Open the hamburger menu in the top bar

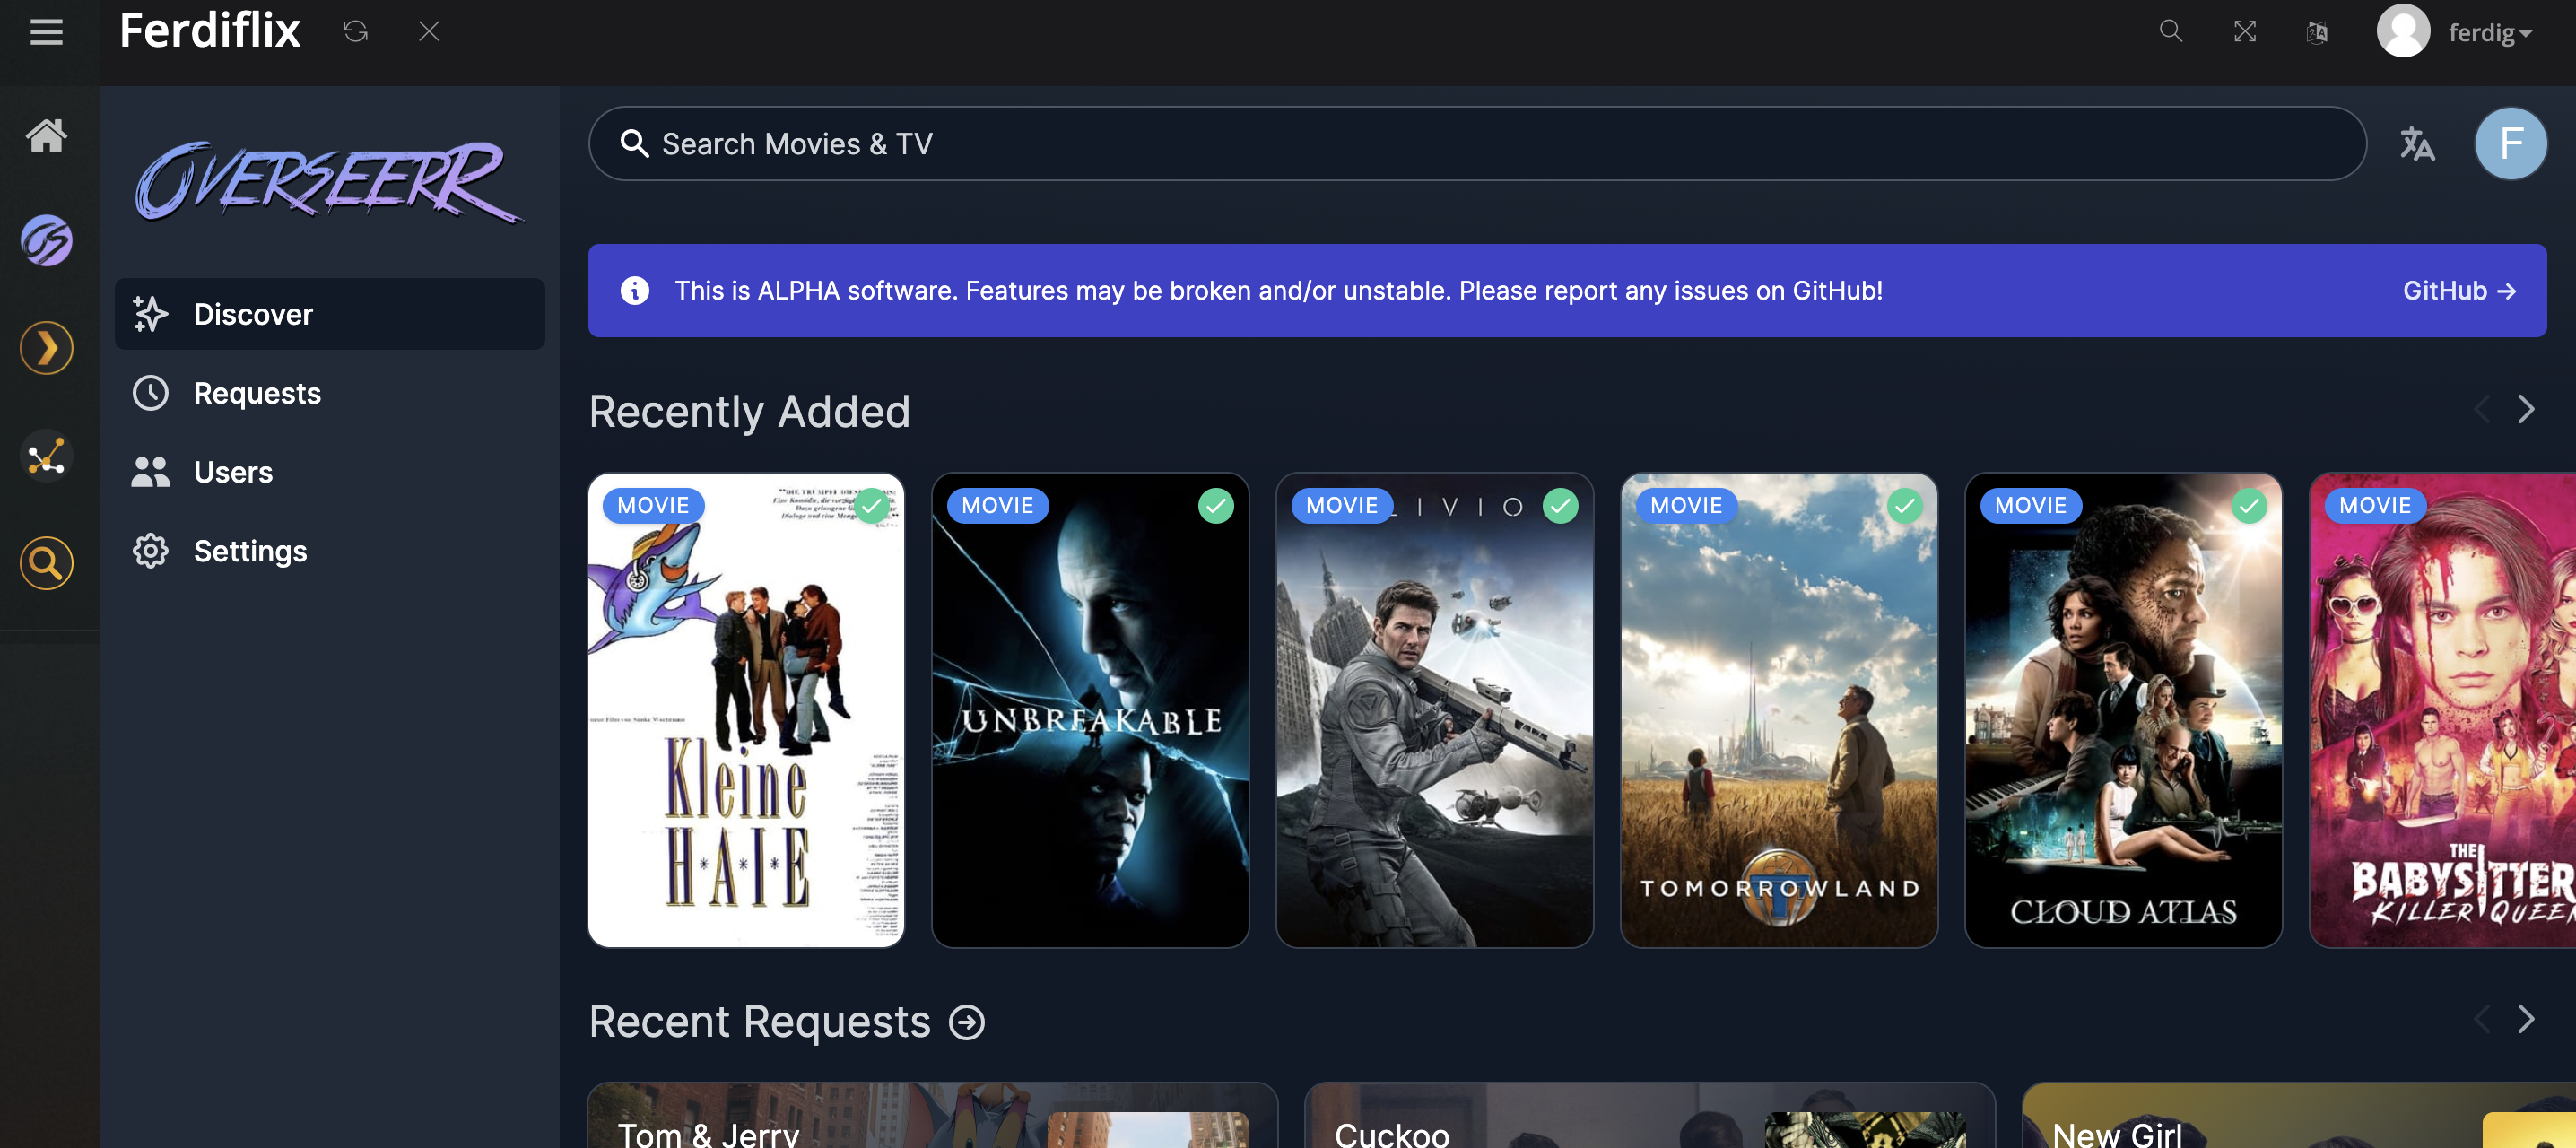coord(46,32)
